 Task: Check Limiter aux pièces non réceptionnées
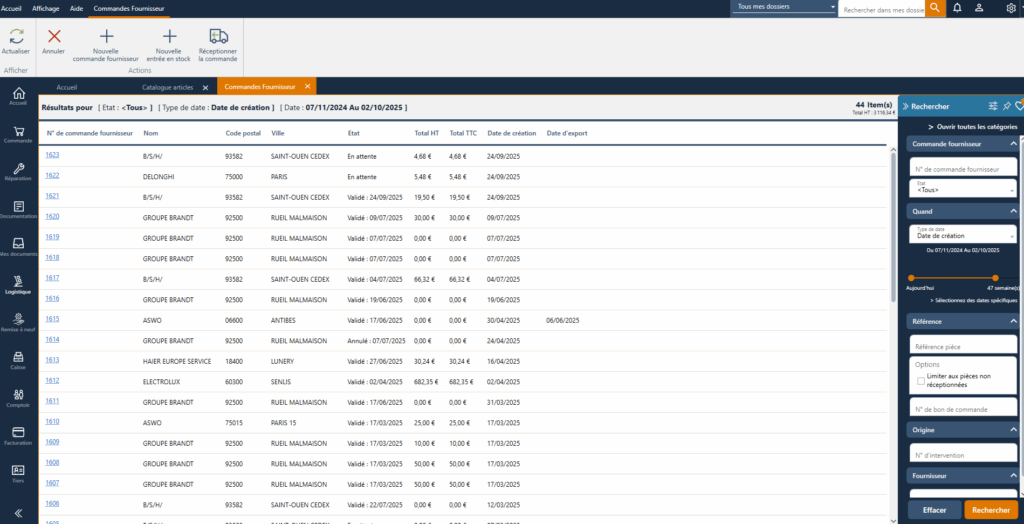pos(921,380)
